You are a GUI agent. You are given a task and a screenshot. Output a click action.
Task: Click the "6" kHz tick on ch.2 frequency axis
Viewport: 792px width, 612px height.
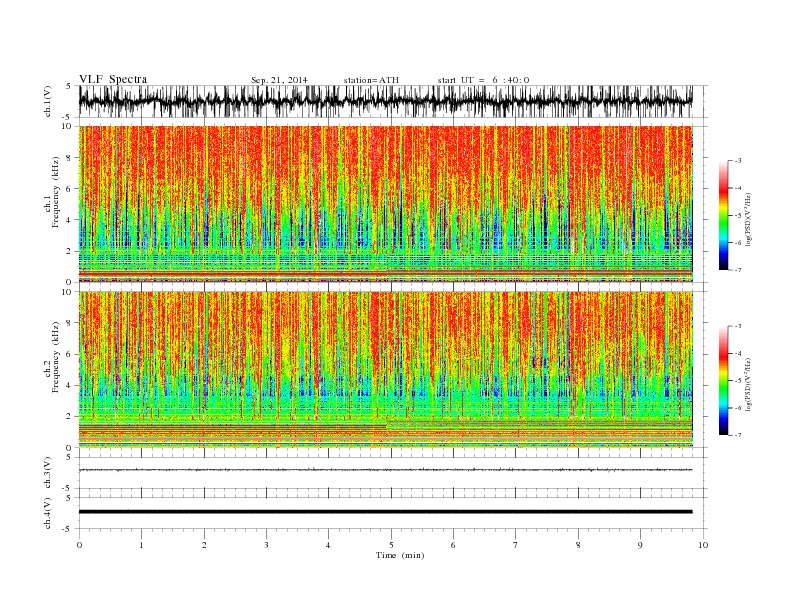(x=69, y=354)
